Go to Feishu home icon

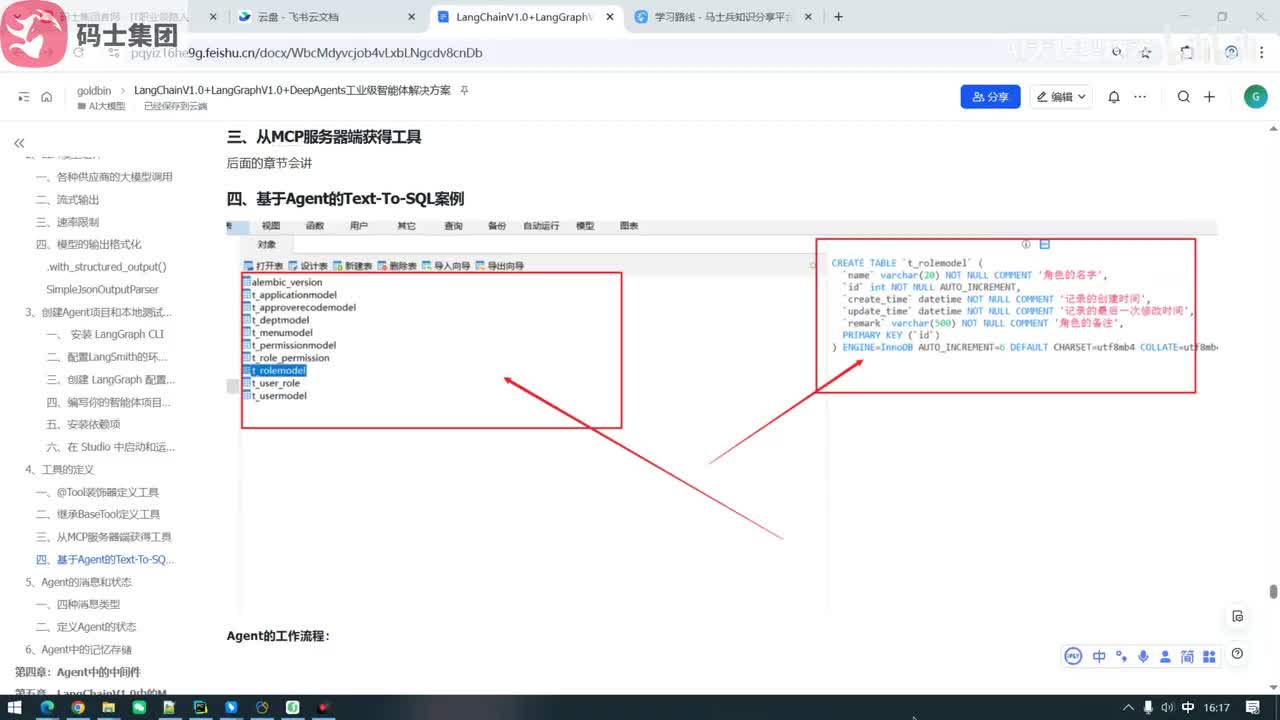[46, 97]
